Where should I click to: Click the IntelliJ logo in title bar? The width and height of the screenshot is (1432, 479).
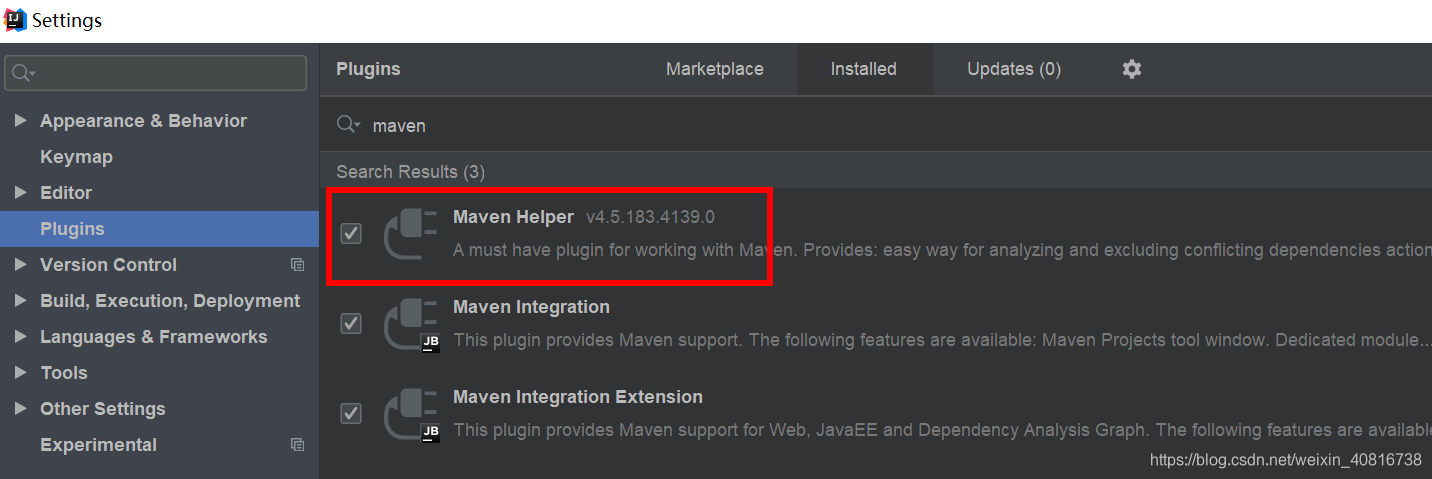(x=15, y=19)
